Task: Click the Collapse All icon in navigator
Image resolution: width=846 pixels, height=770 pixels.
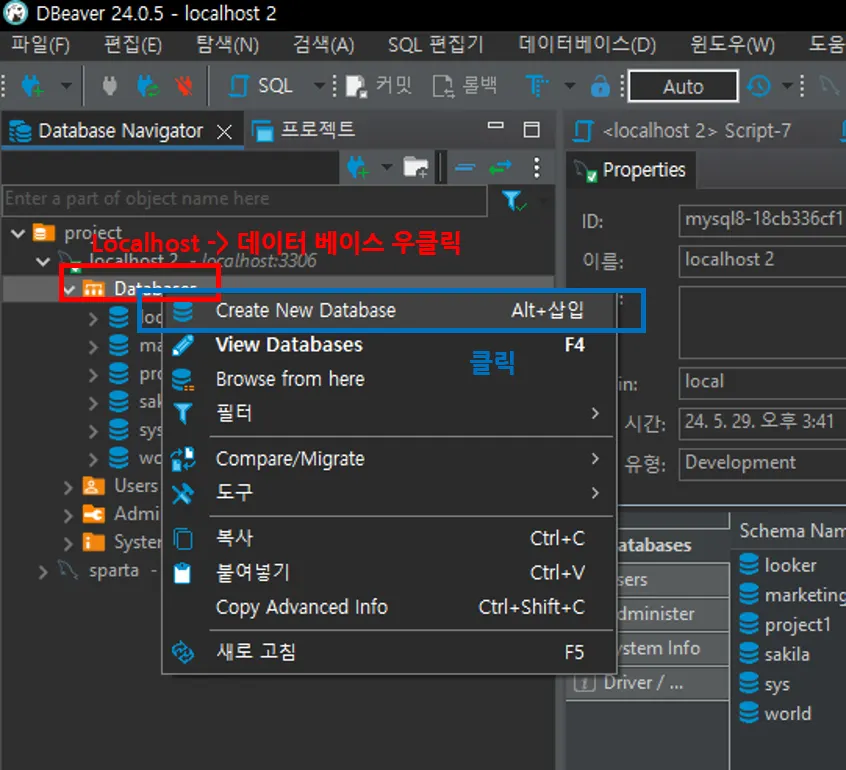Action: pos(465,168)
